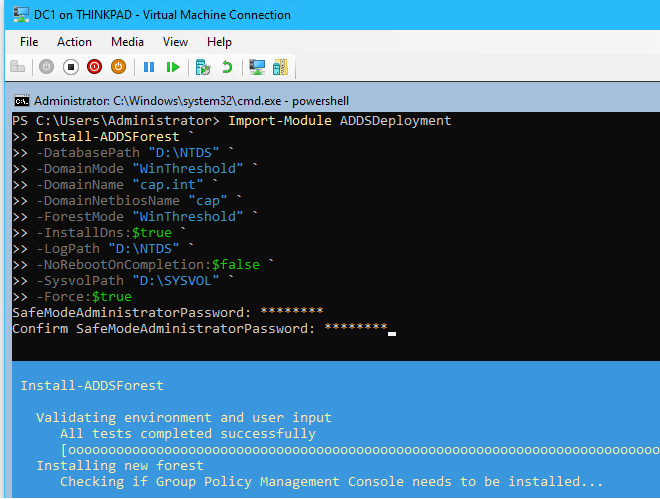The width and height of the screenshot is (660, 499).
Task: Click 'Import-Module ADDSDeployment' command text
Action: coord(340,121)
